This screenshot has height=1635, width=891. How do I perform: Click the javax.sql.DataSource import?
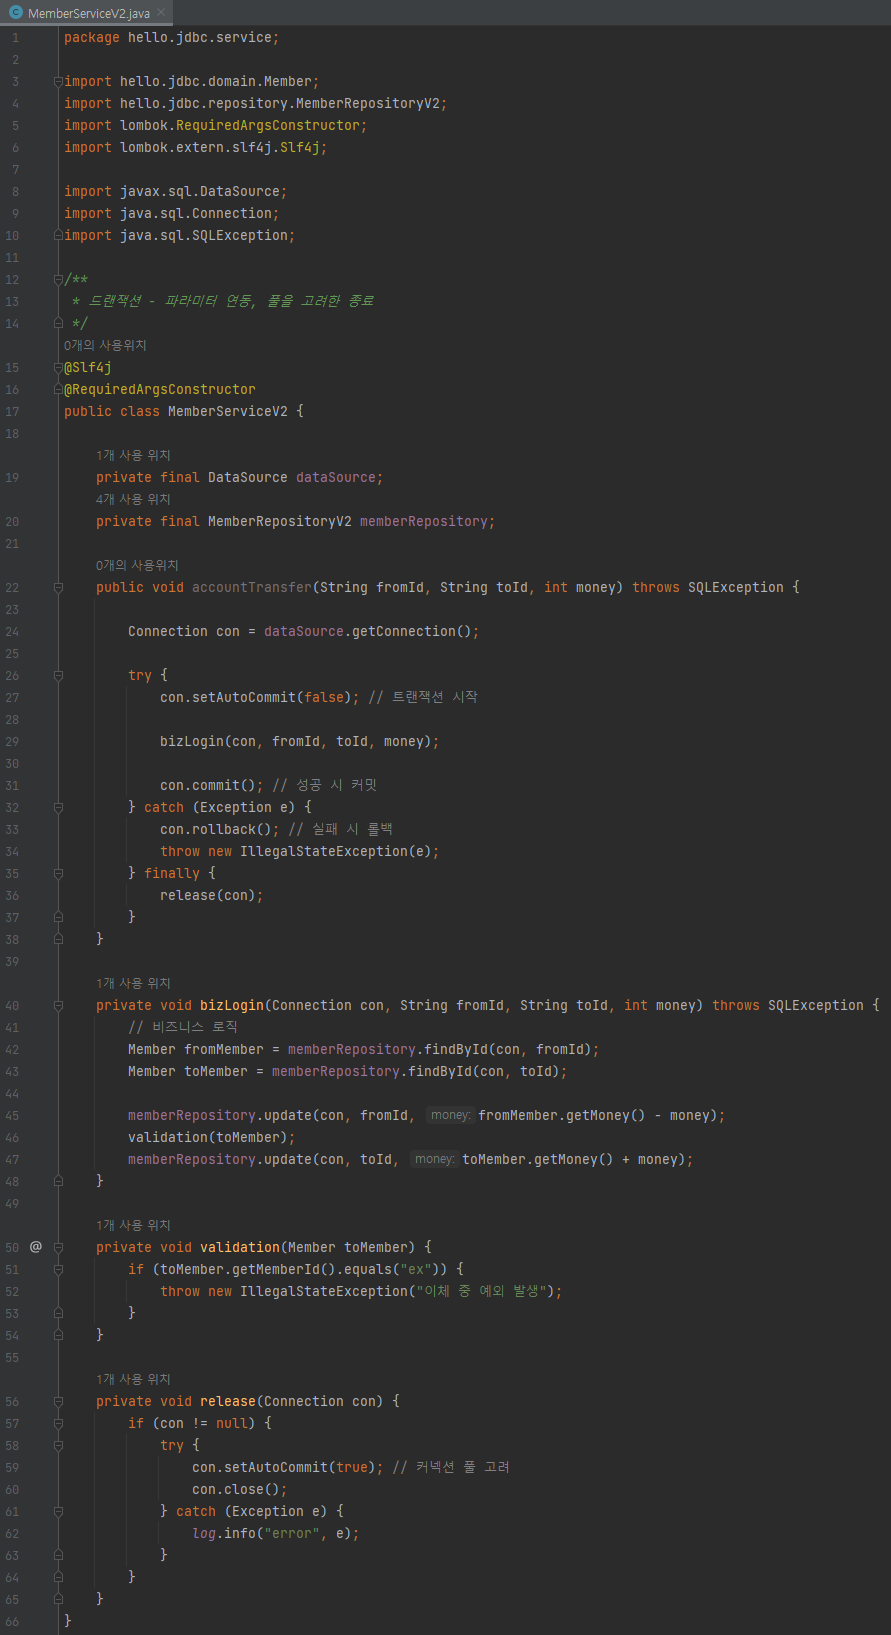click(x=176, y=191)
